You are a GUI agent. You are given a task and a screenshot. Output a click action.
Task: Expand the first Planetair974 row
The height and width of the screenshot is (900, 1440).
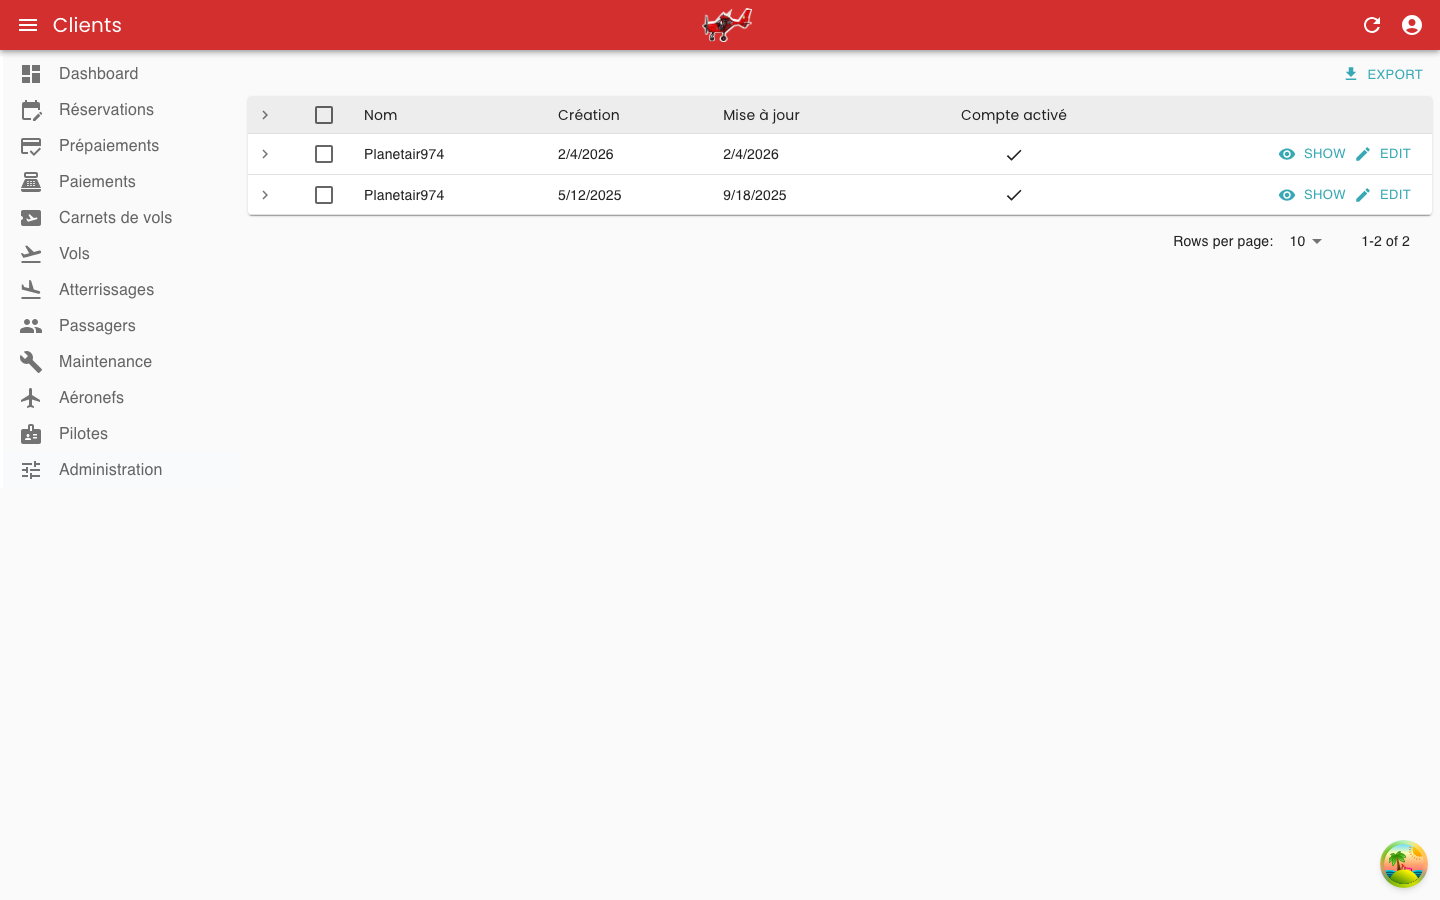click(265, 154)
